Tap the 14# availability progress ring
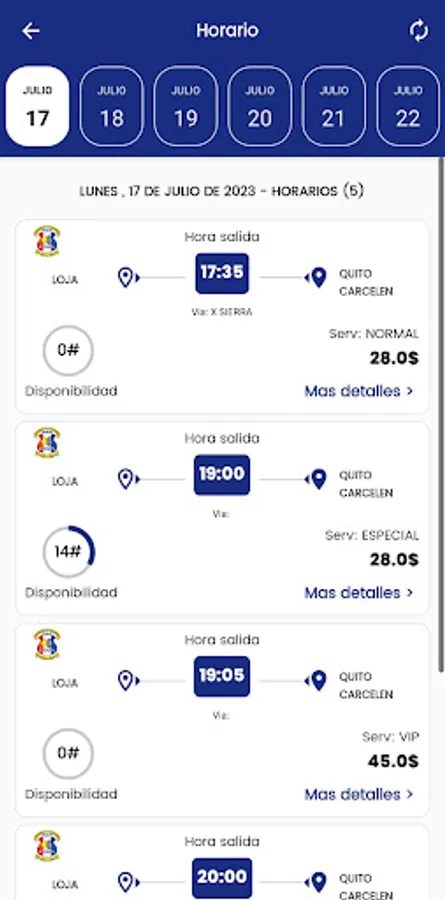Viewport: 445px width, 900px height. click(x=68, y=552)
